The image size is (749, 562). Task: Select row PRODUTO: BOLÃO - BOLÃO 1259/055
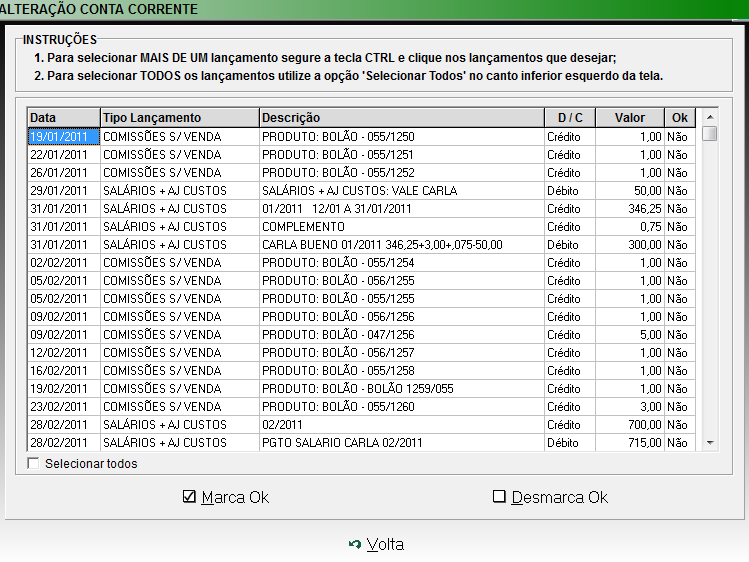(362, 389)
